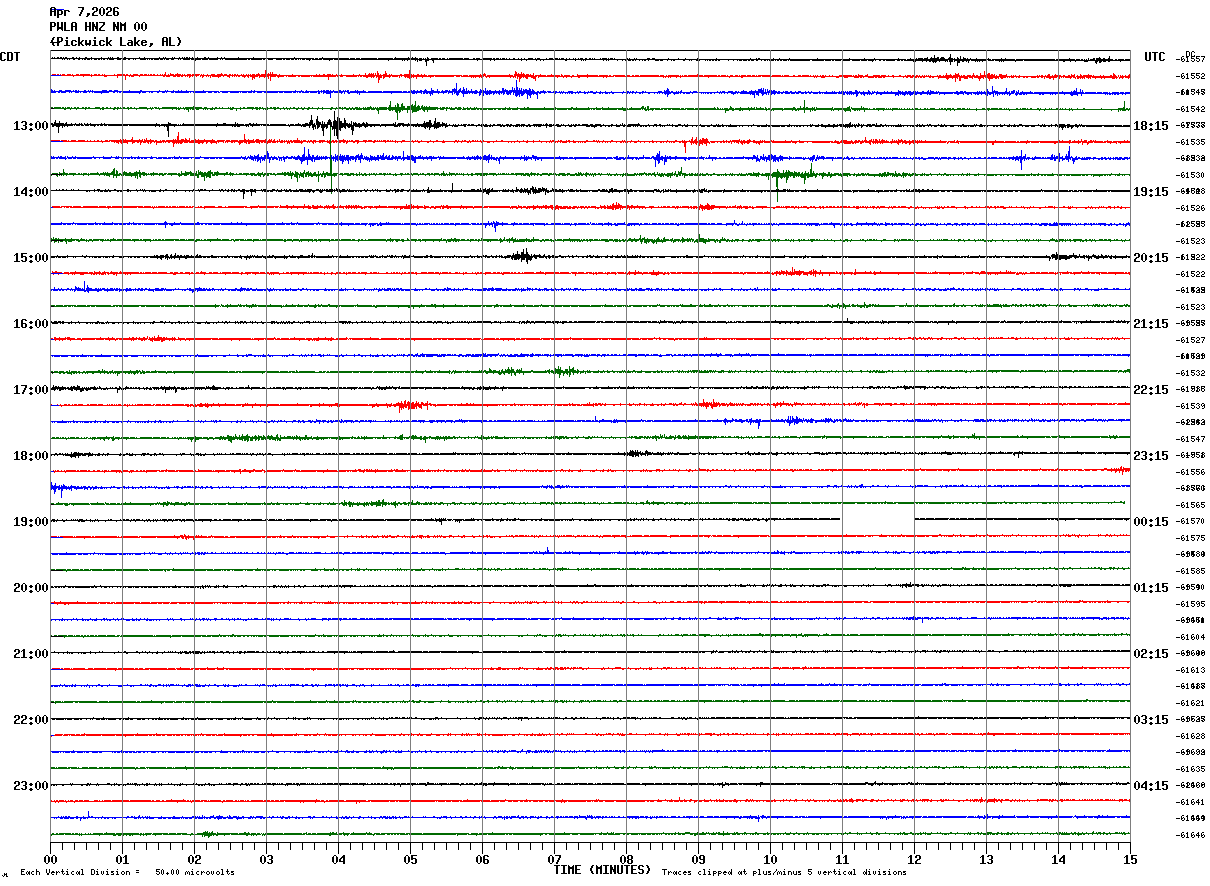Select the 04:15 UTC time label
1210x886 pixels.
pyautogui.click(x=1150, y=786)
